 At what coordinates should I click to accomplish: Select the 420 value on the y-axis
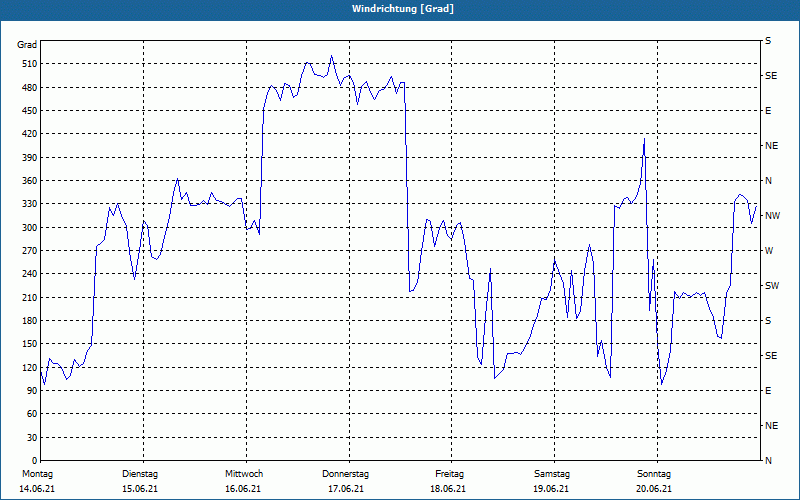pyautogui.click(x=29, y=134)
